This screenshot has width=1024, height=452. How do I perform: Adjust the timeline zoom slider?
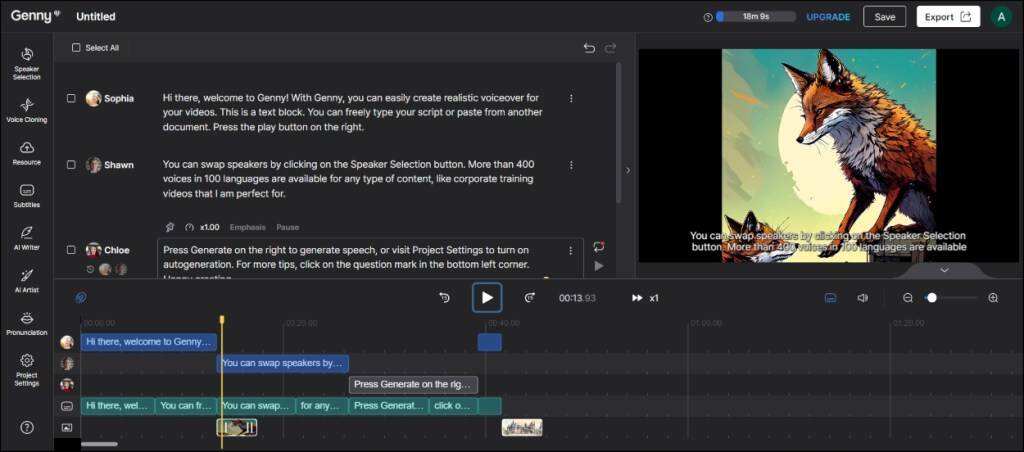(932, 298)
